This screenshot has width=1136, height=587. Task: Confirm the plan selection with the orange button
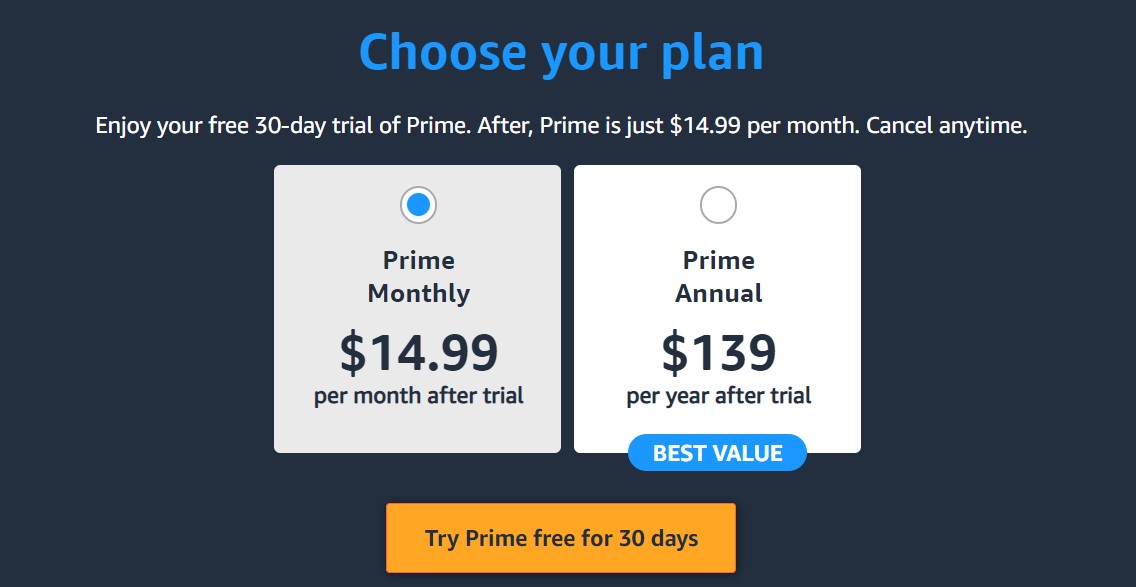(x=560, y=538)
